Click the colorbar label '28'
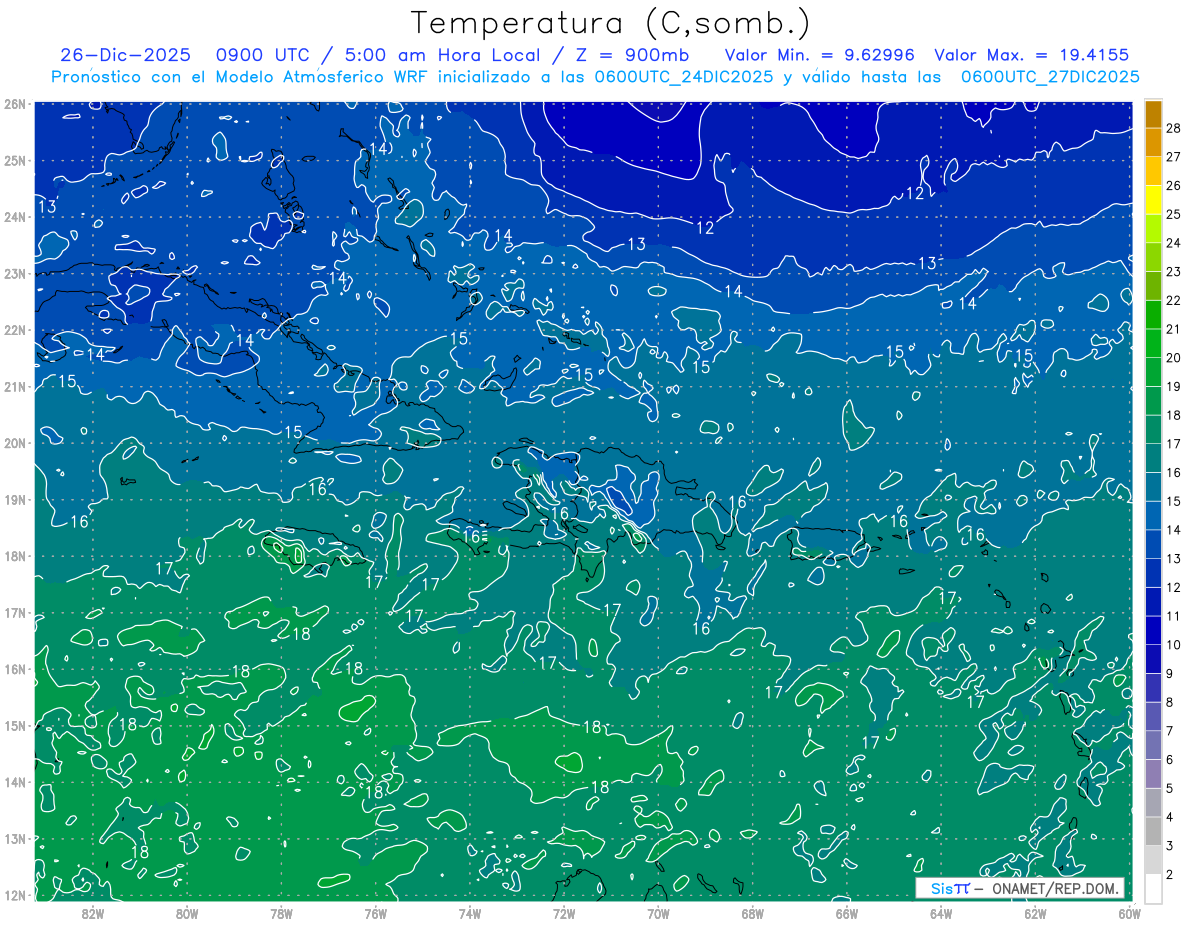This screenshot has width=1200, height=927. (1174, 128)
